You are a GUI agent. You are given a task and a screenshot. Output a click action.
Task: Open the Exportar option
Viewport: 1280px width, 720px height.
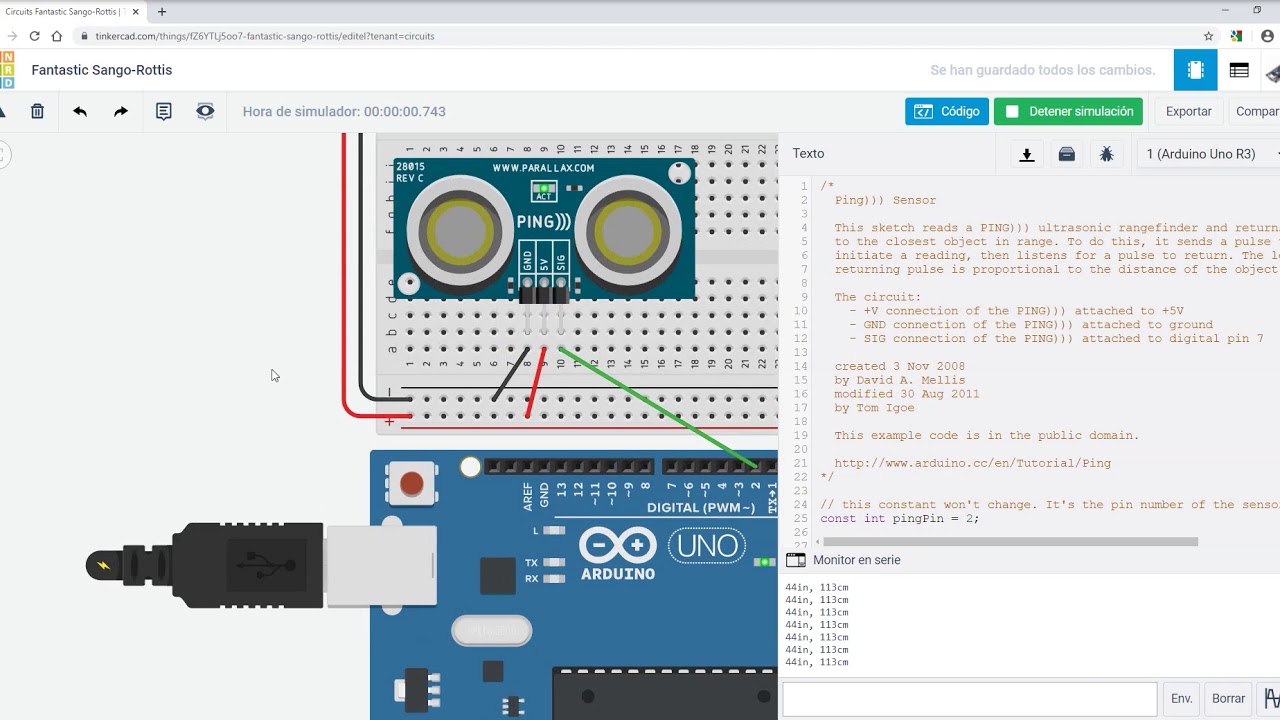[x=1188, y=111]
